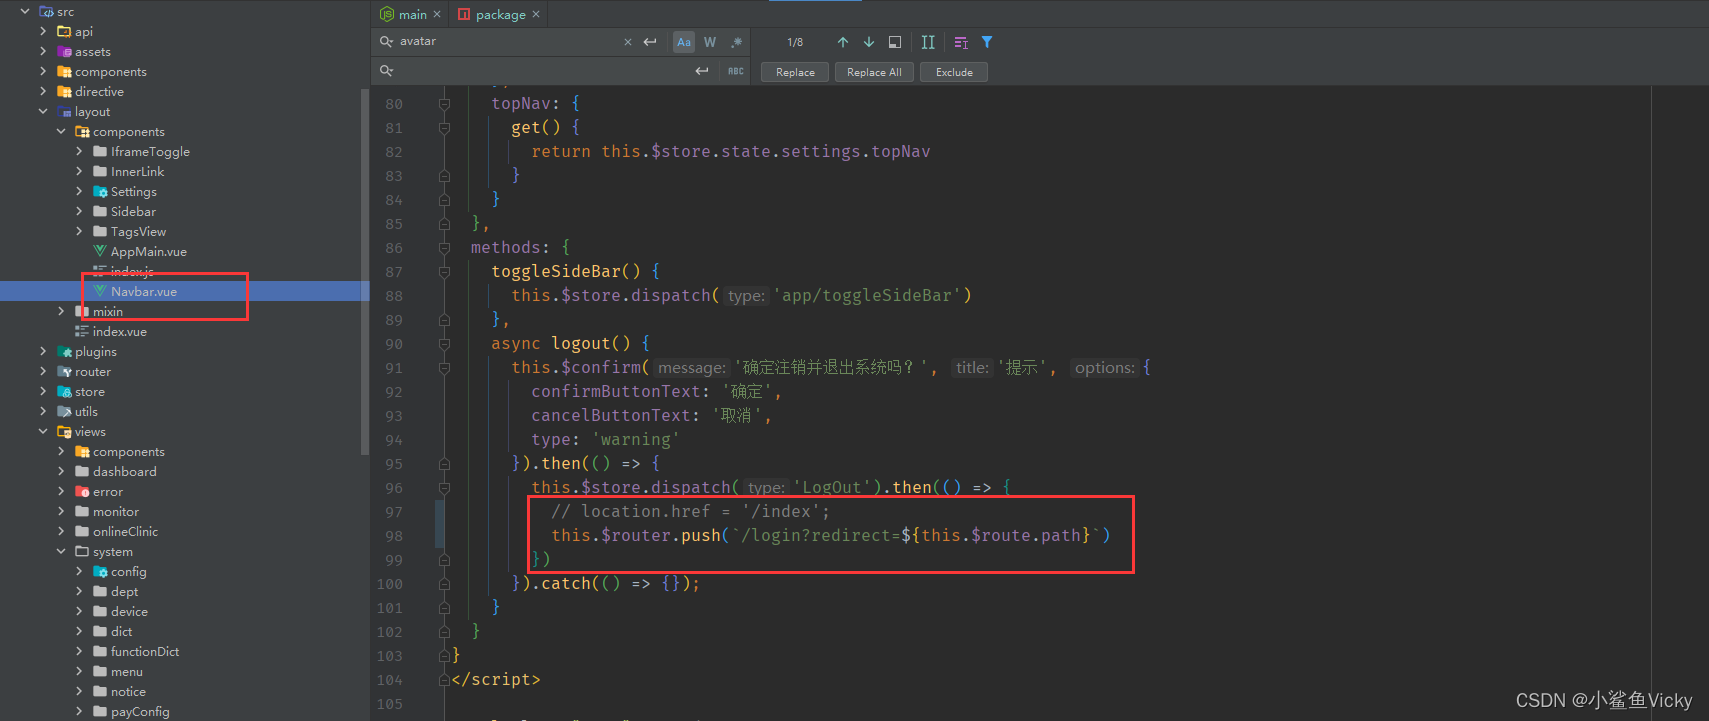The image size is (1709, 721).
Task: Fold the methods block at line 86
Action: coord(444,247)
